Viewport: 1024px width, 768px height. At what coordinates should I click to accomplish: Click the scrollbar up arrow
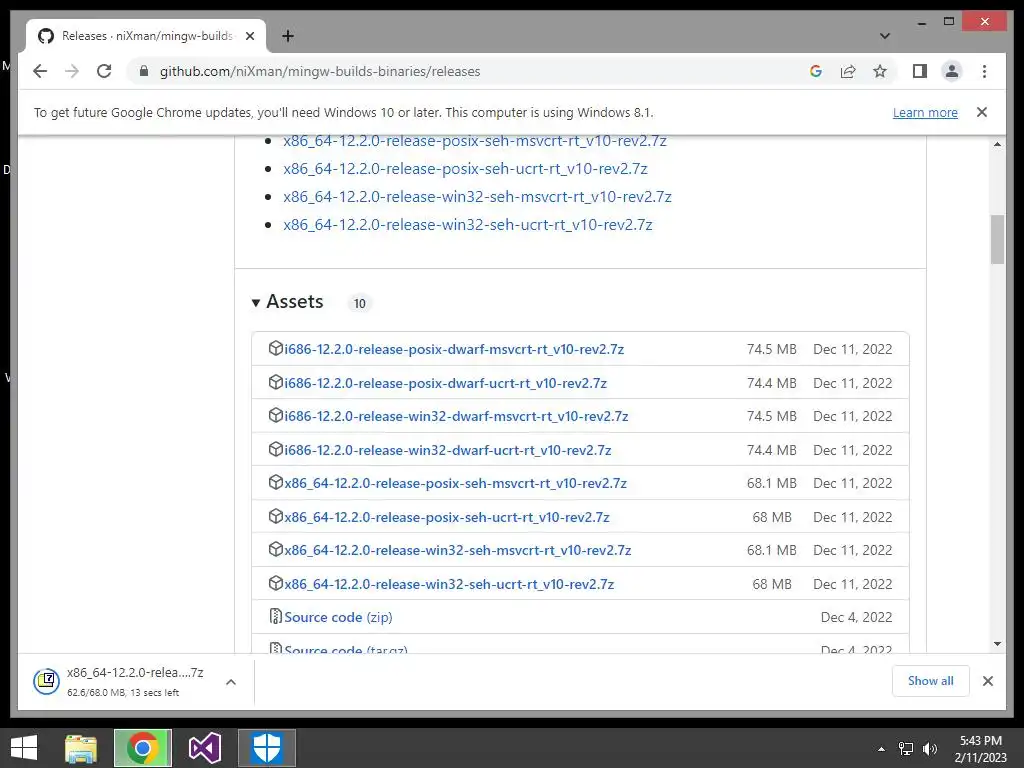[997, 144]
